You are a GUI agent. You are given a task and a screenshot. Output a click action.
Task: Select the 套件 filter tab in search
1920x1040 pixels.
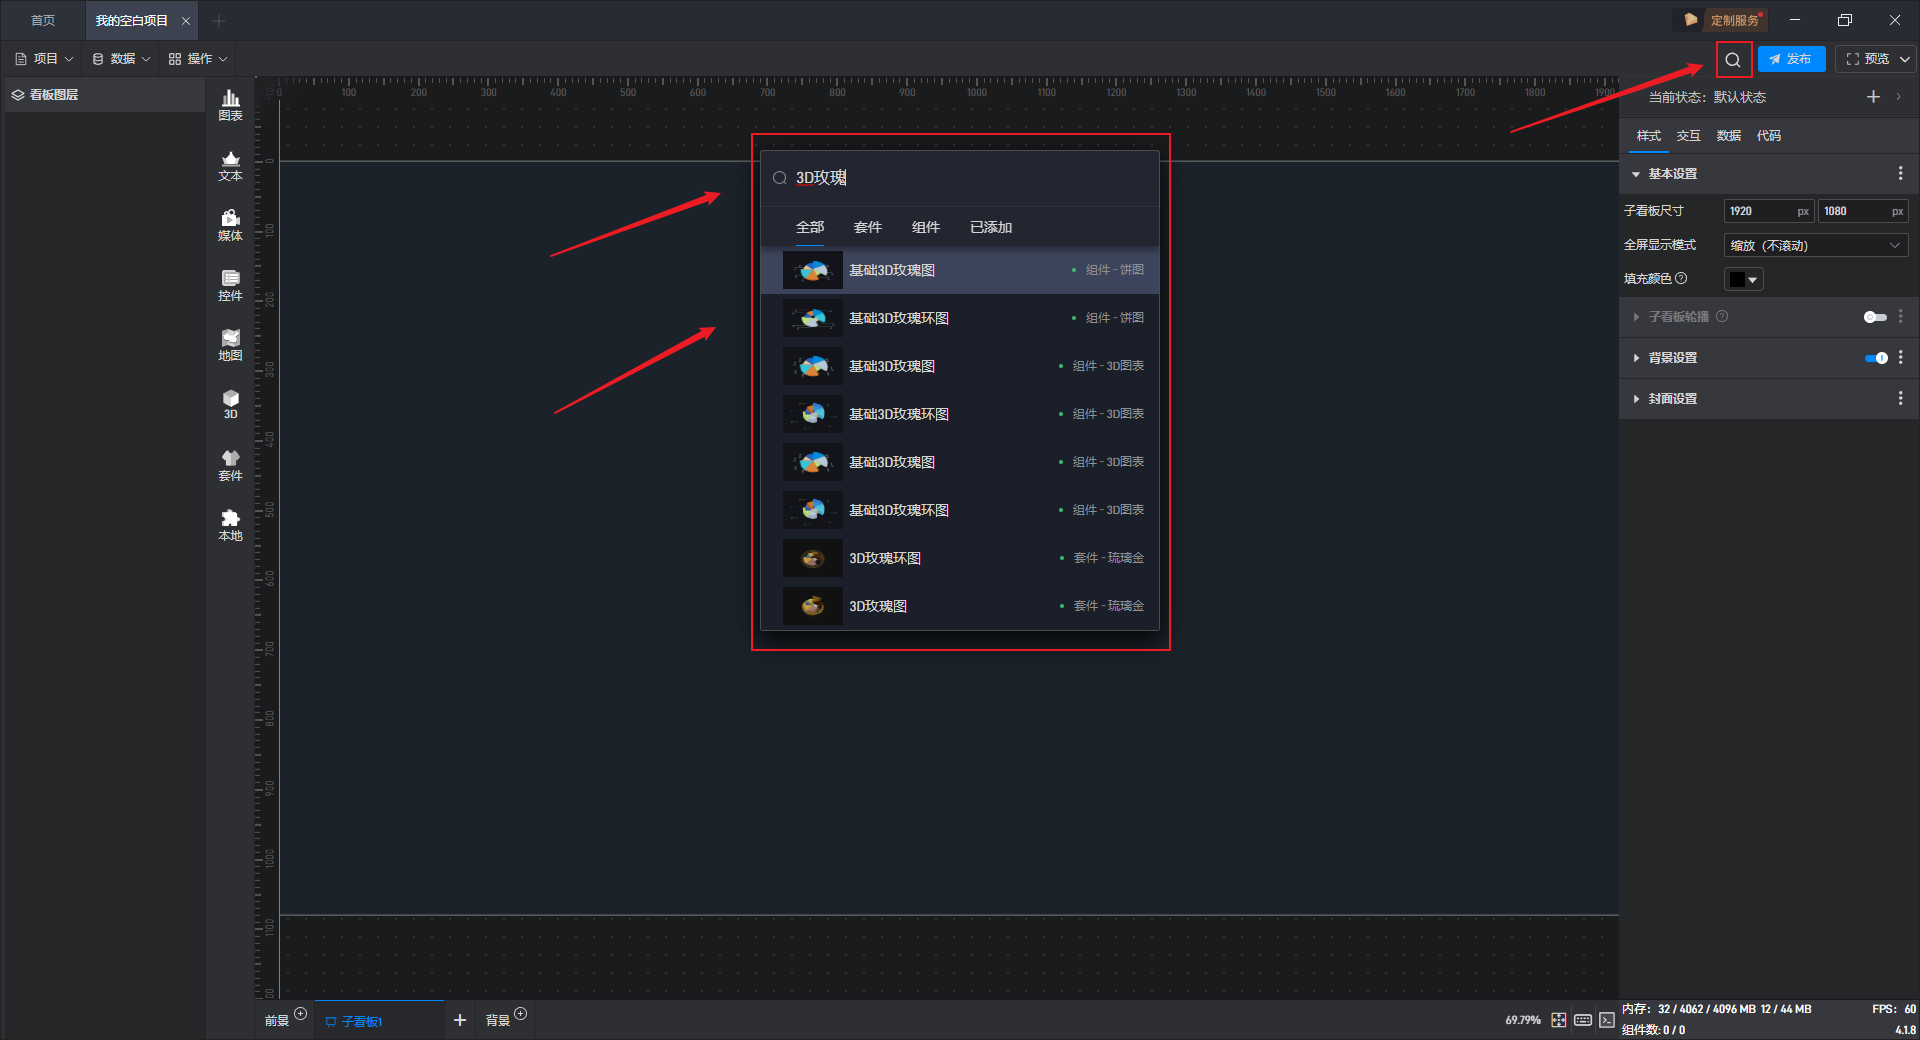click(x=868, y=228)
